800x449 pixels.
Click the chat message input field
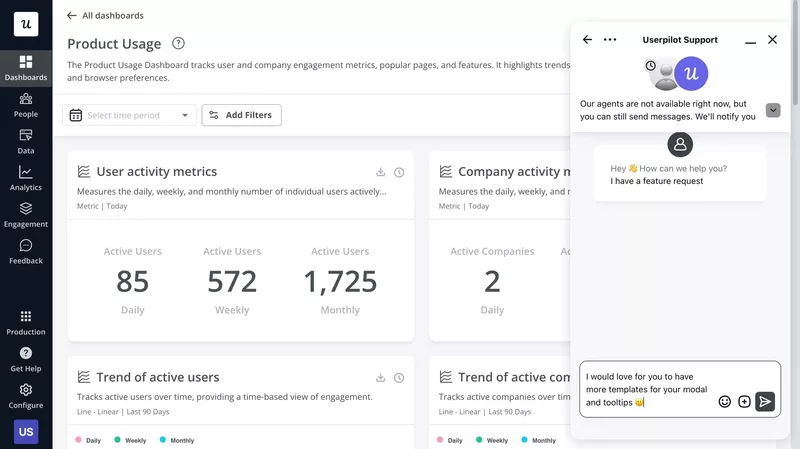pyautogui.click(x=645, y=389)
